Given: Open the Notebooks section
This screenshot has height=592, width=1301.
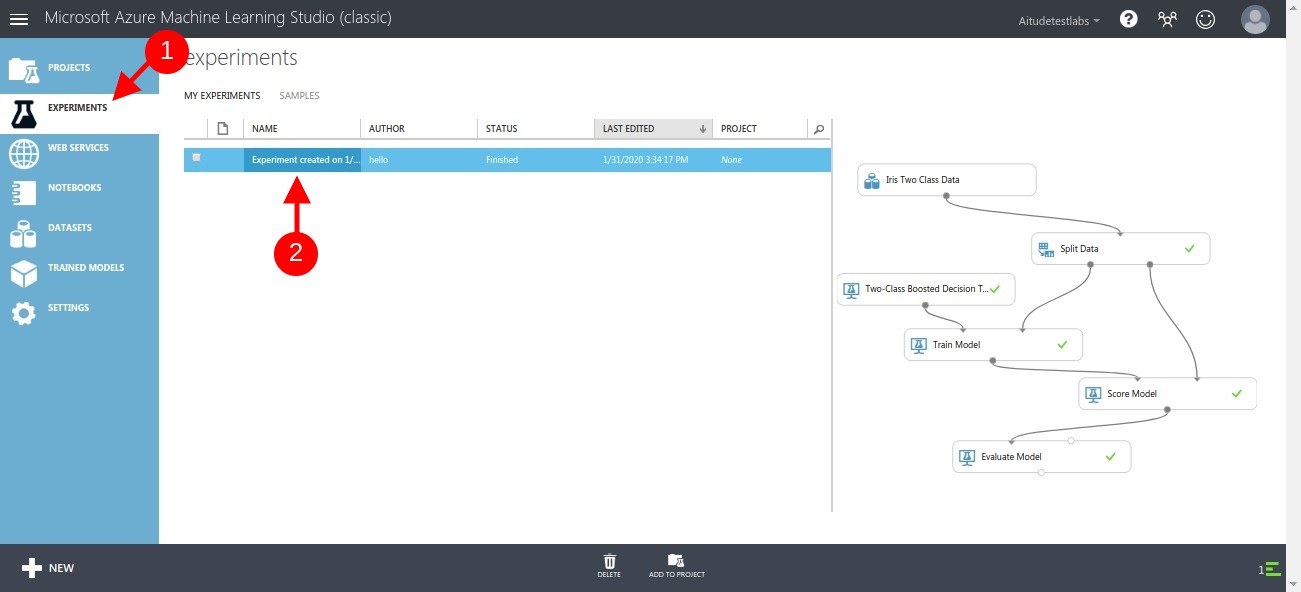Looking at the screenshot, I should (x=75, y=187).
